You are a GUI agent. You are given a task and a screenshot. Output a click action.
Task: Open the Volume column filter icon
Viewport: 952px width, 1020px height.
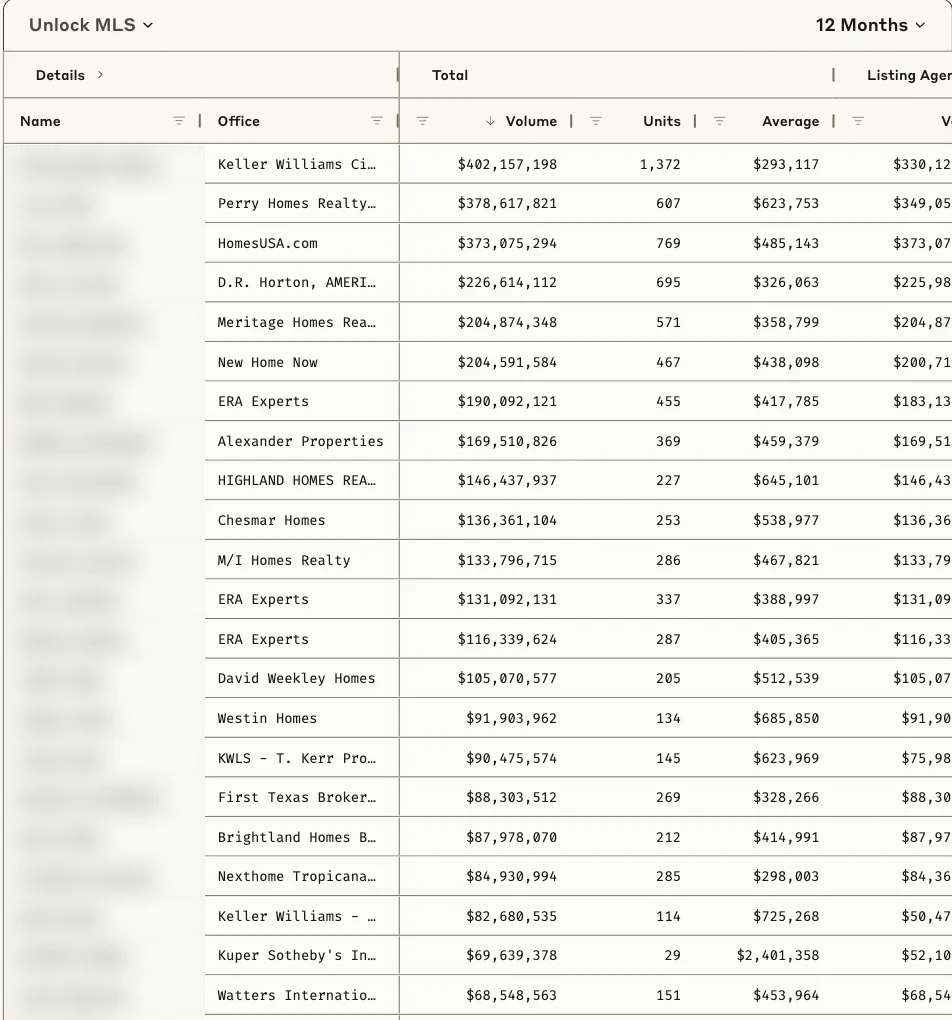(x=422, y=121)
